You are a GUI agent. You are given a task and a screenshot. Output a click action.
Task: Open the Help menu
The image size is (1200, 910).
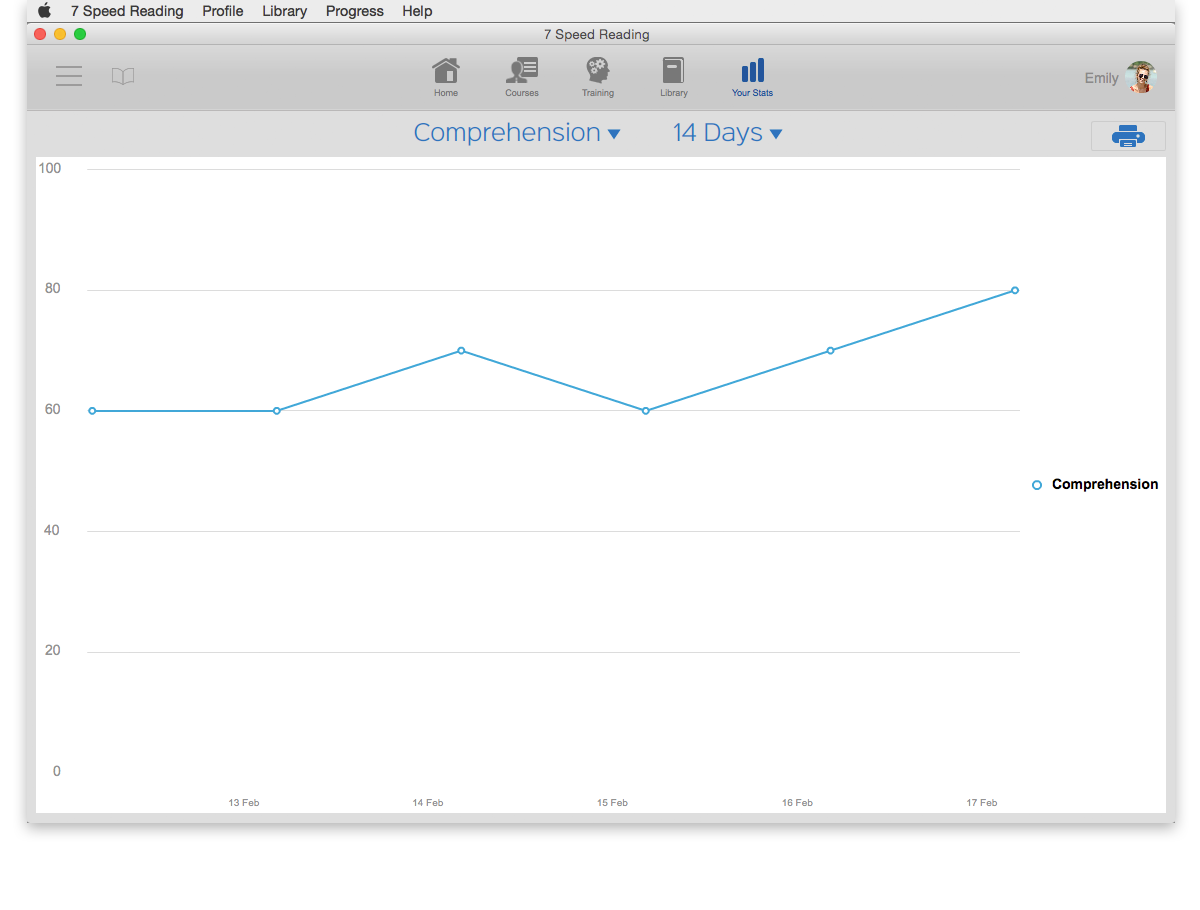(417, 11)
